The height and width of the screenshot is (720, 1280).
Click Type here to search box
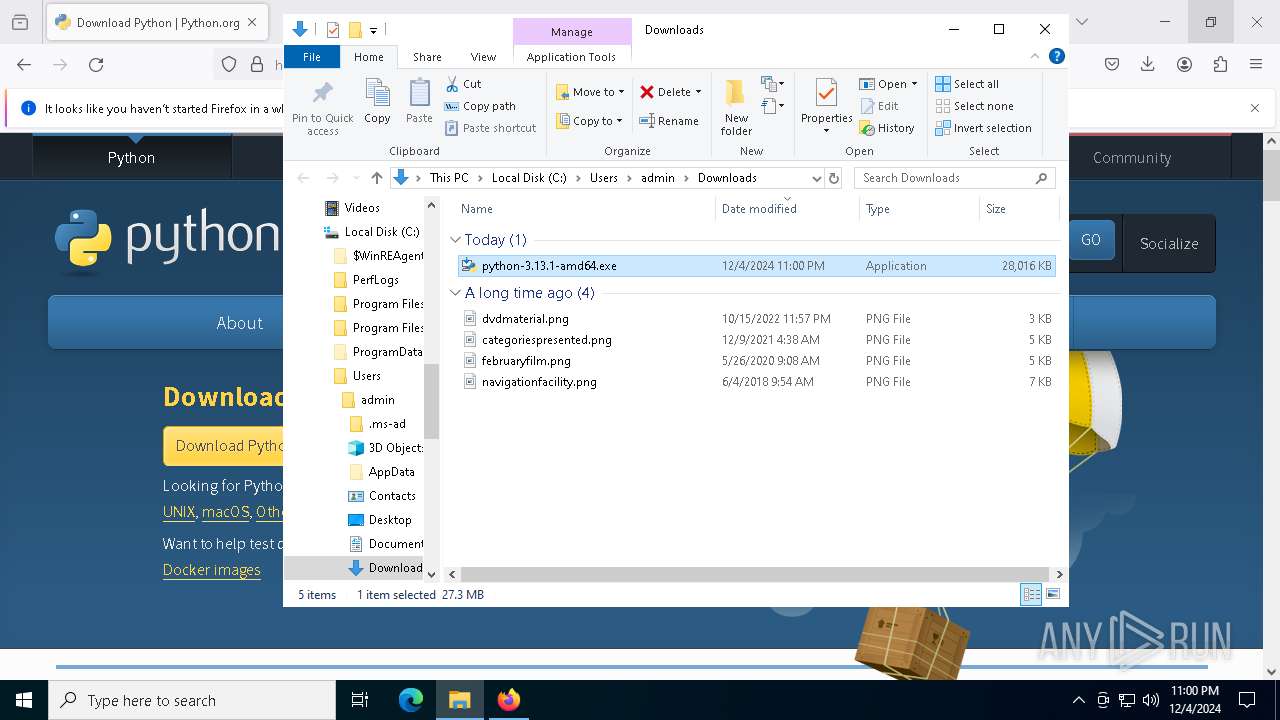pos(192,700)
